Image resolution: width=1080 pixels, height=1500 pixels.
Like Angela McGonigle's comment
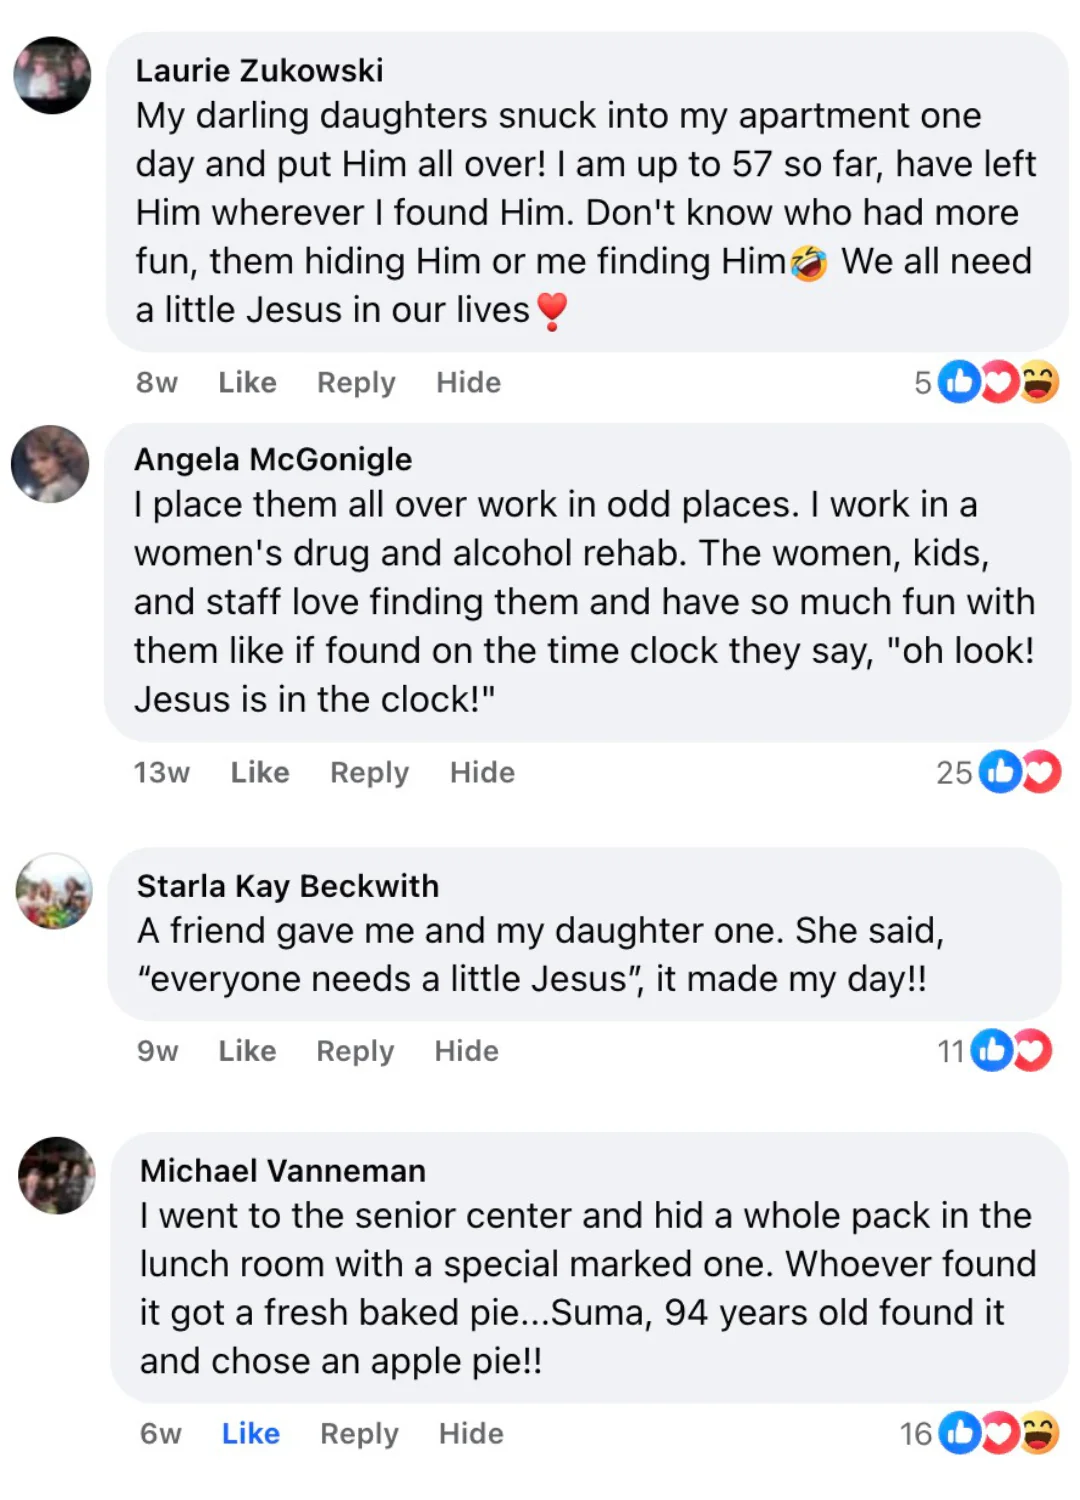260,772
